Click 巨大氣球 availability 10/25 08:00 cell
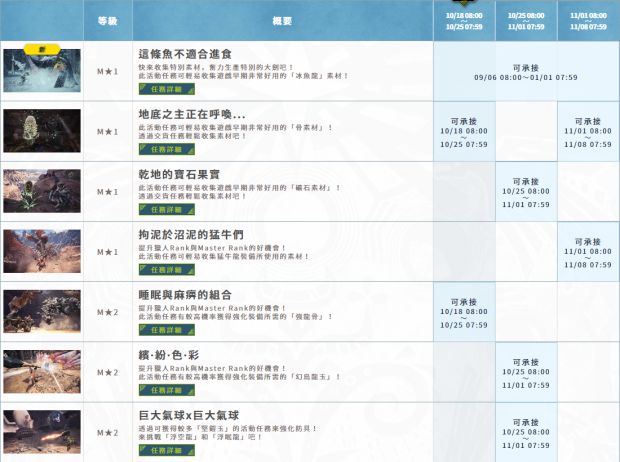The width and height of the screenshot is (620, 462). click(x=526, y=433)
